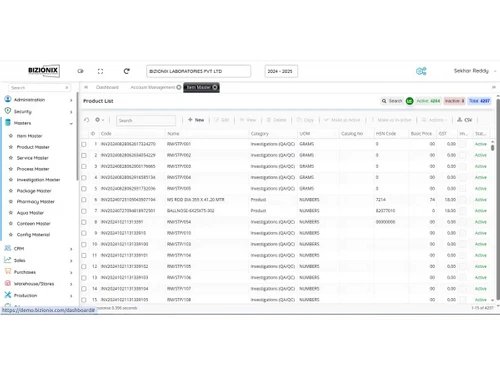This screenshot has width=500, height=375.
Task: Click the tabs scroll-right double arrow
Action: click(494, 87)
